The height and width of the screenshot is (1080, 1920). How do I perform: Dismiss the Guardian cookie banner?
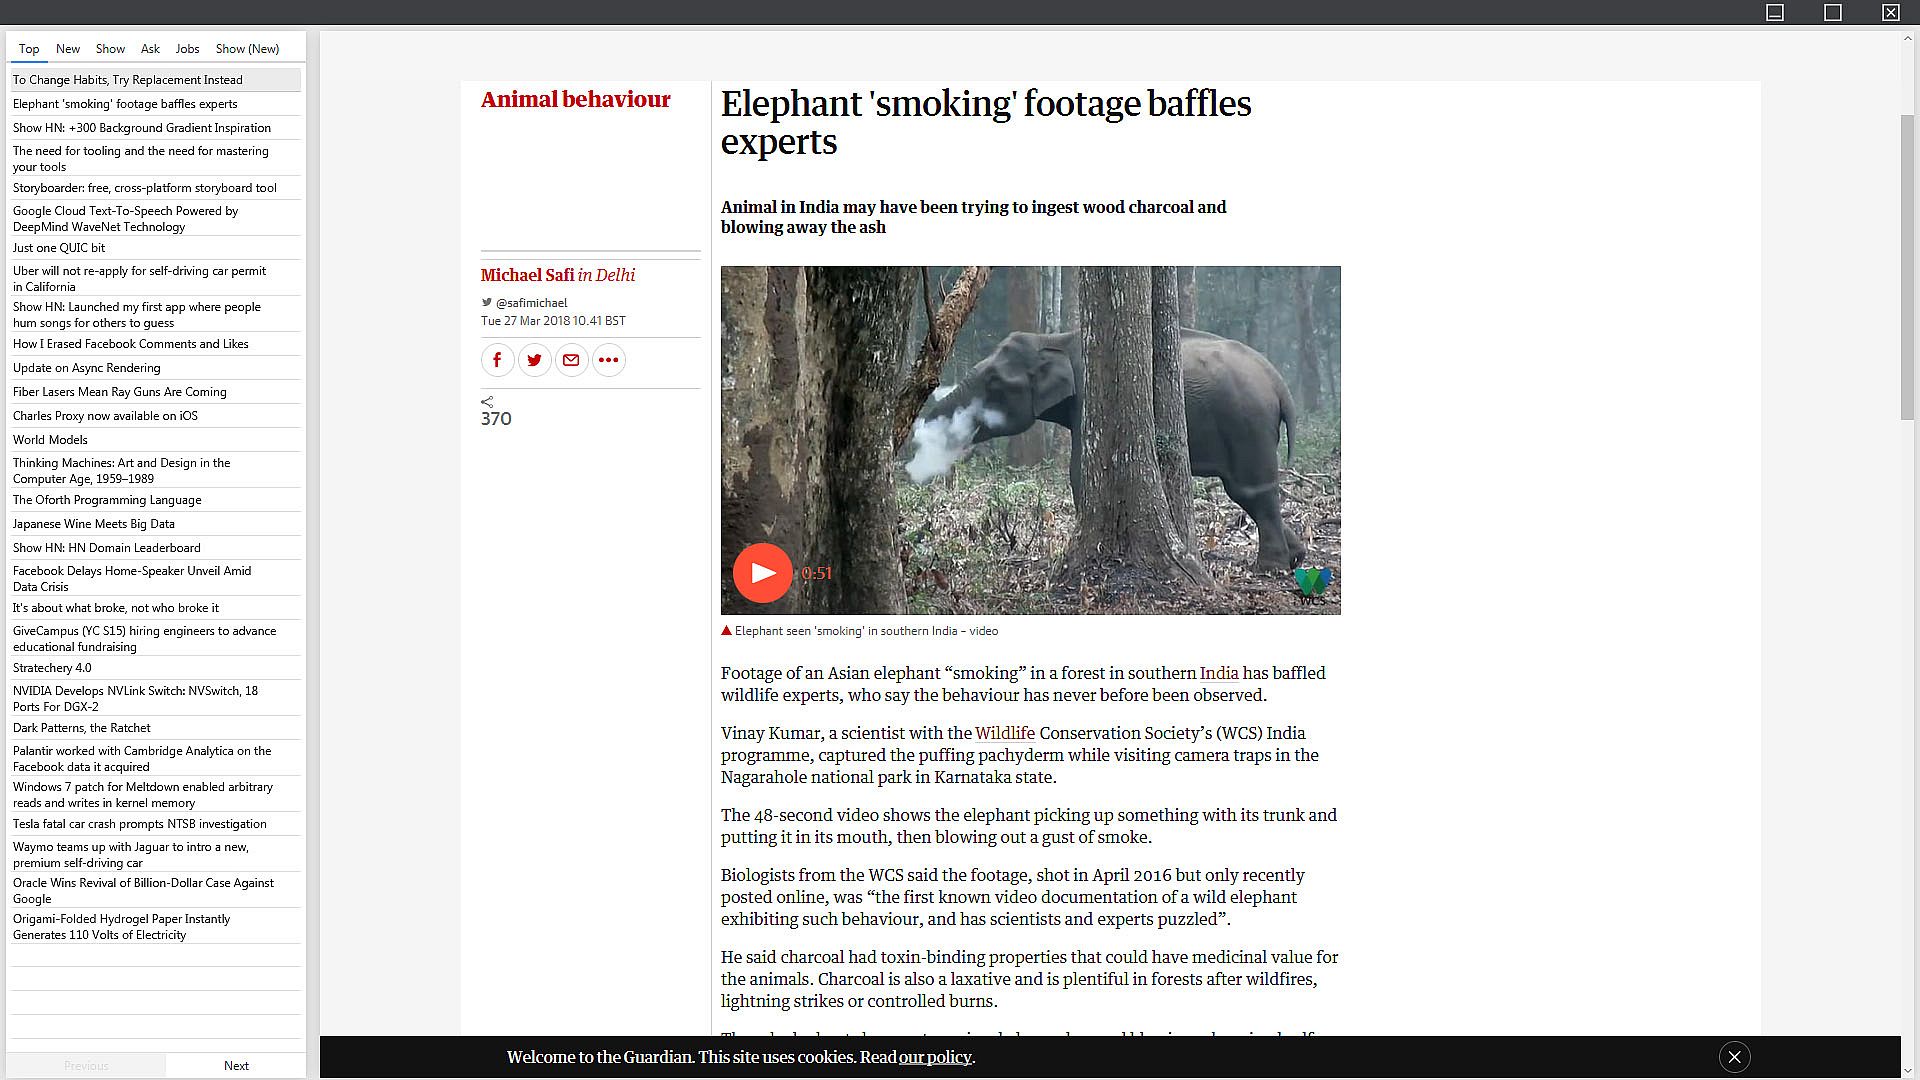1735,1057
